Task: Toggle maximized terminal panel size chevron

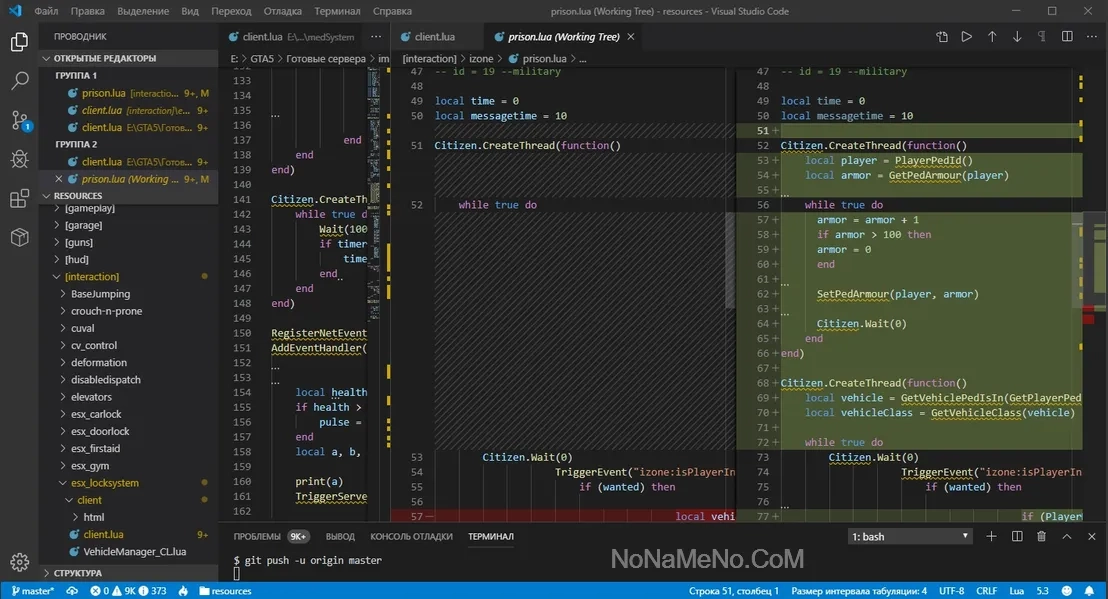Action: pos(1066,537)
